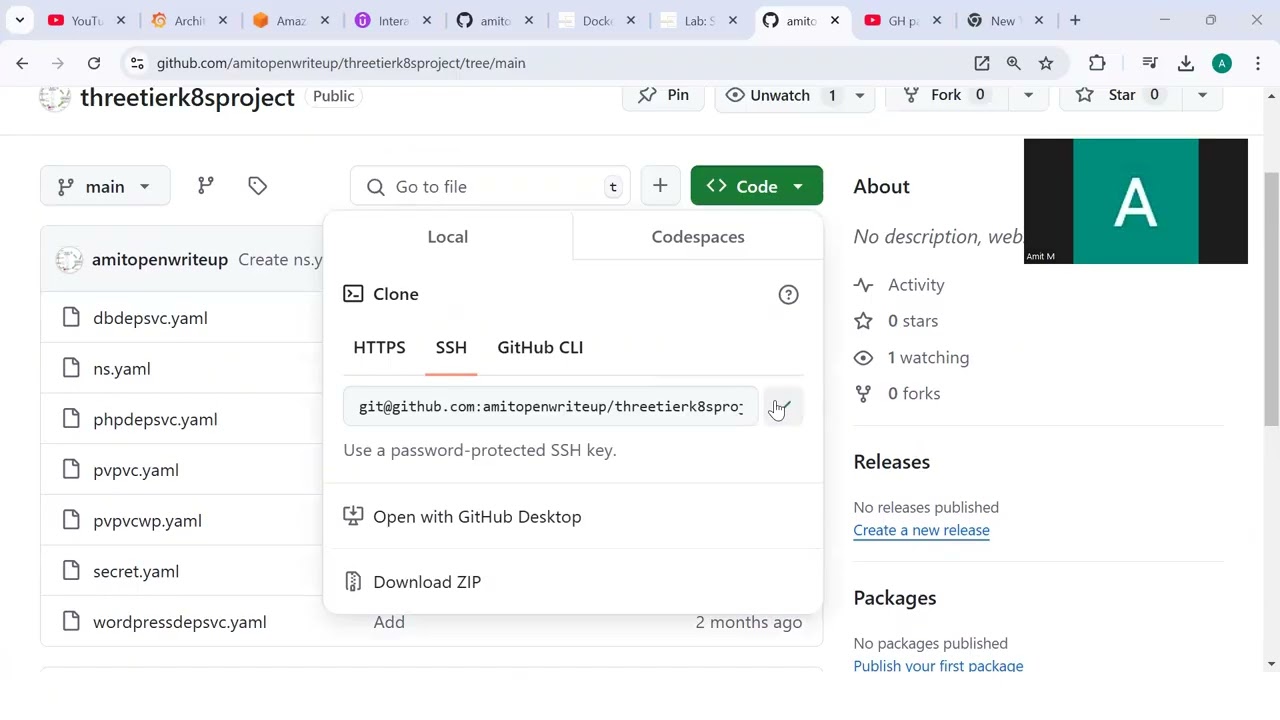Image resolution: width=1280 pixels, height=720 pixels.
Task: Open browser extensions puzzle icon
Action: [x=1097, y=63]
